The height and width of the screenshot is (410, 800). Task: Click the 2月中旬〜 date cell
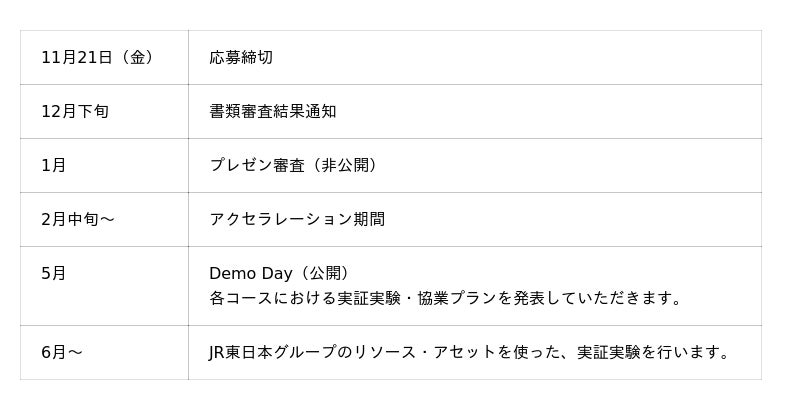pos(78,219)
